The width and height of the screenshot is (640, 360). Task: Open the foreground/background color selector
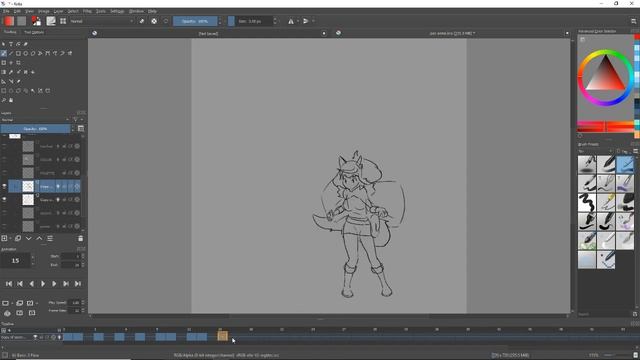click(36, 21)
